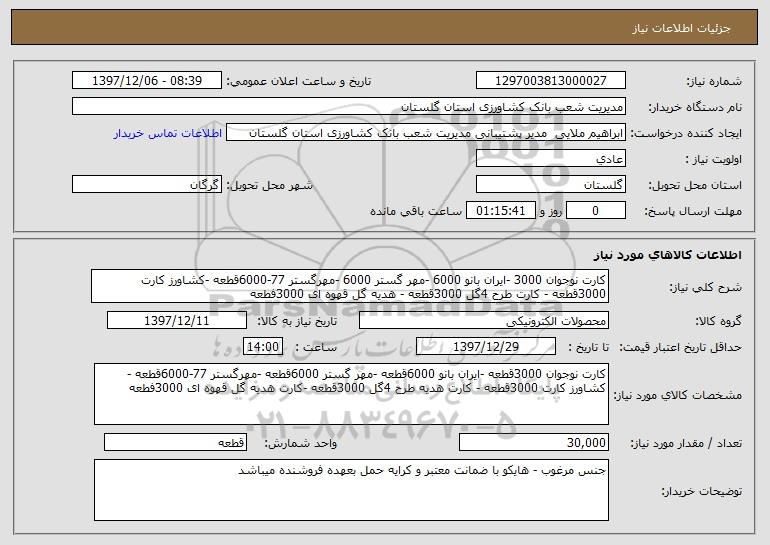Click the public announcement date field 1397/12/06 - 08:39

tap(147, 80)
